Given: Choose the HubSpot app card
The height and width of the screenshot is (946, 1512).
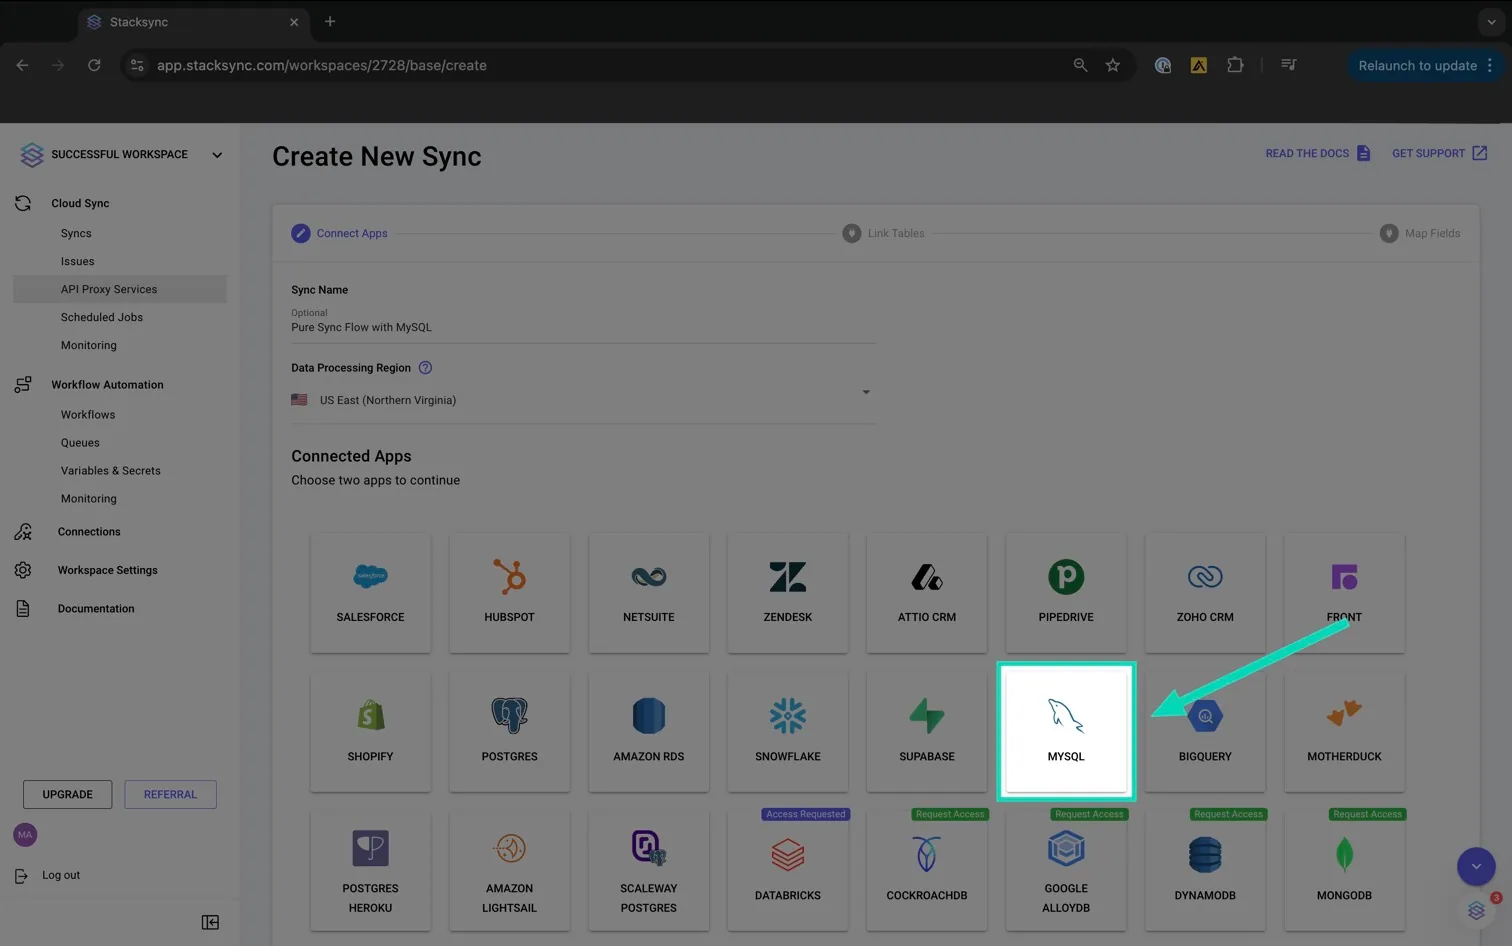Looking at the screenshot, I should click(x=509, y=593).
